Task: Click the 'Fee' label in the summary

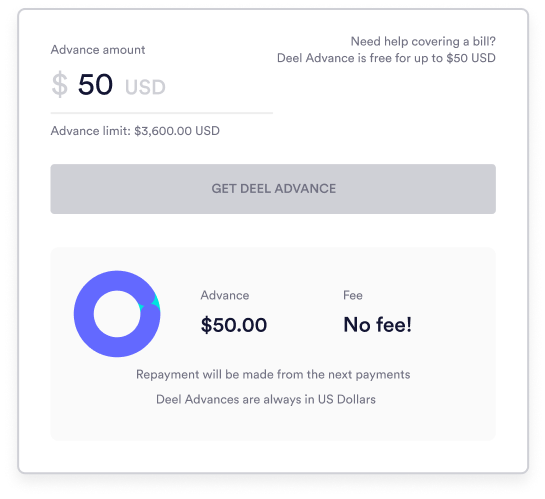Action: coord(352,295)
